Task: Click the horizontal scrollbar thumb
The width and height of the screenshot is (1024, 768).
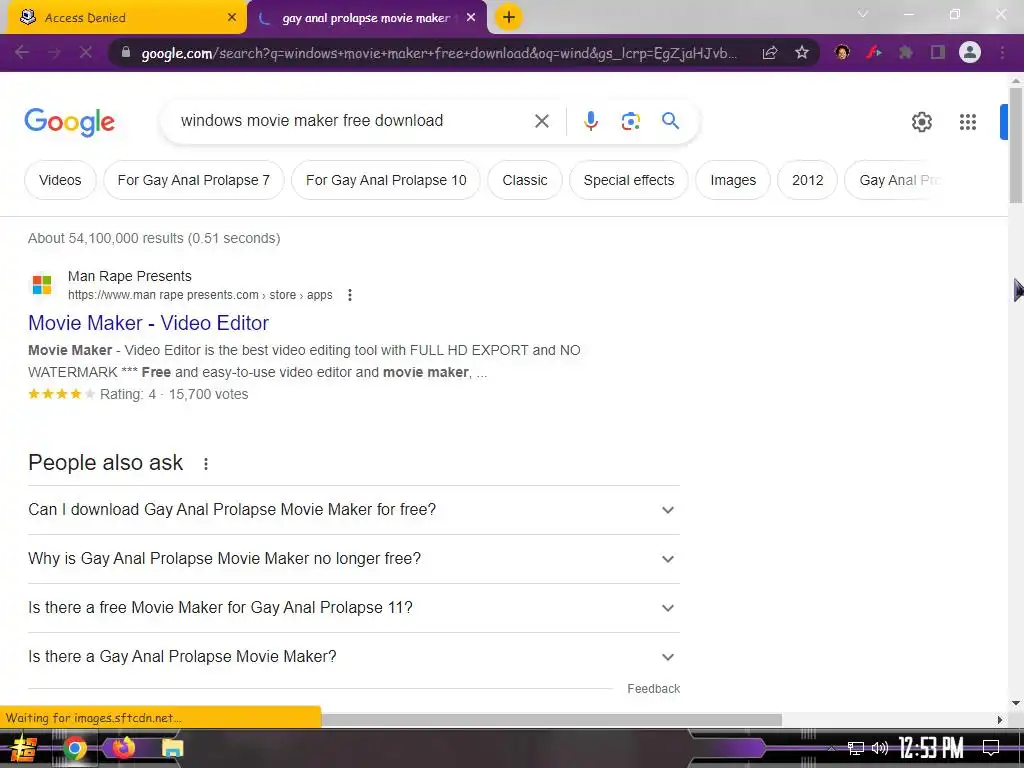Action: point(552,719)
